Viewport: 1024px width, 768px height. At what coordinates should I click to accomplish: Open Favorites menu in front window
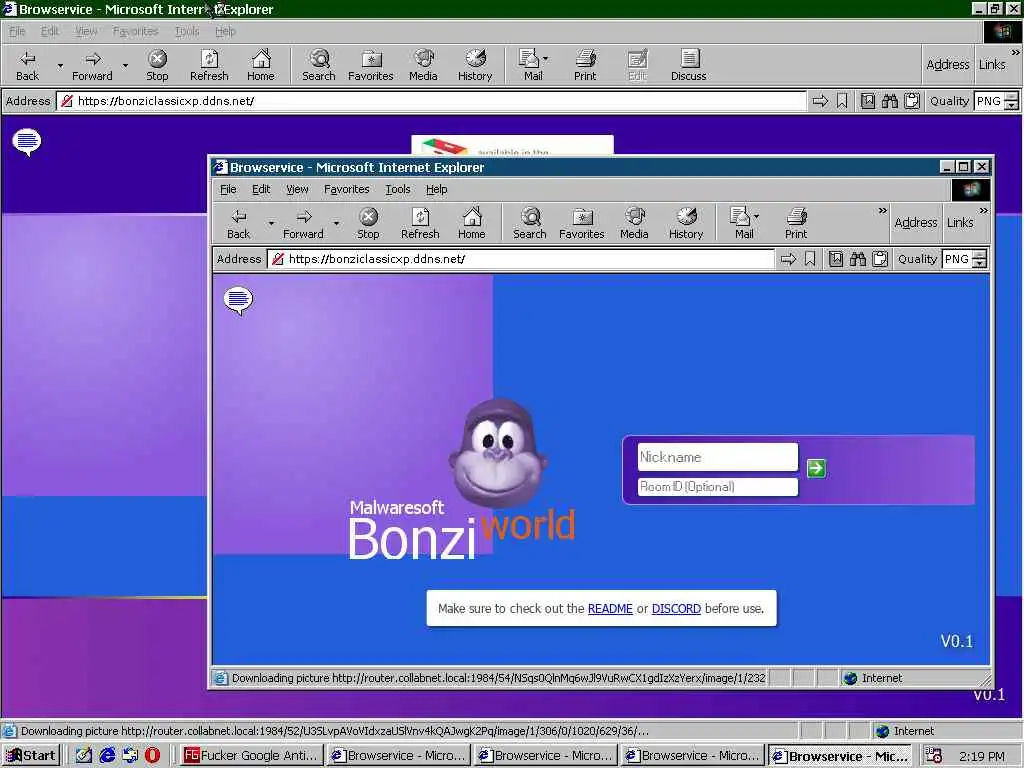[x=347, y=189]
